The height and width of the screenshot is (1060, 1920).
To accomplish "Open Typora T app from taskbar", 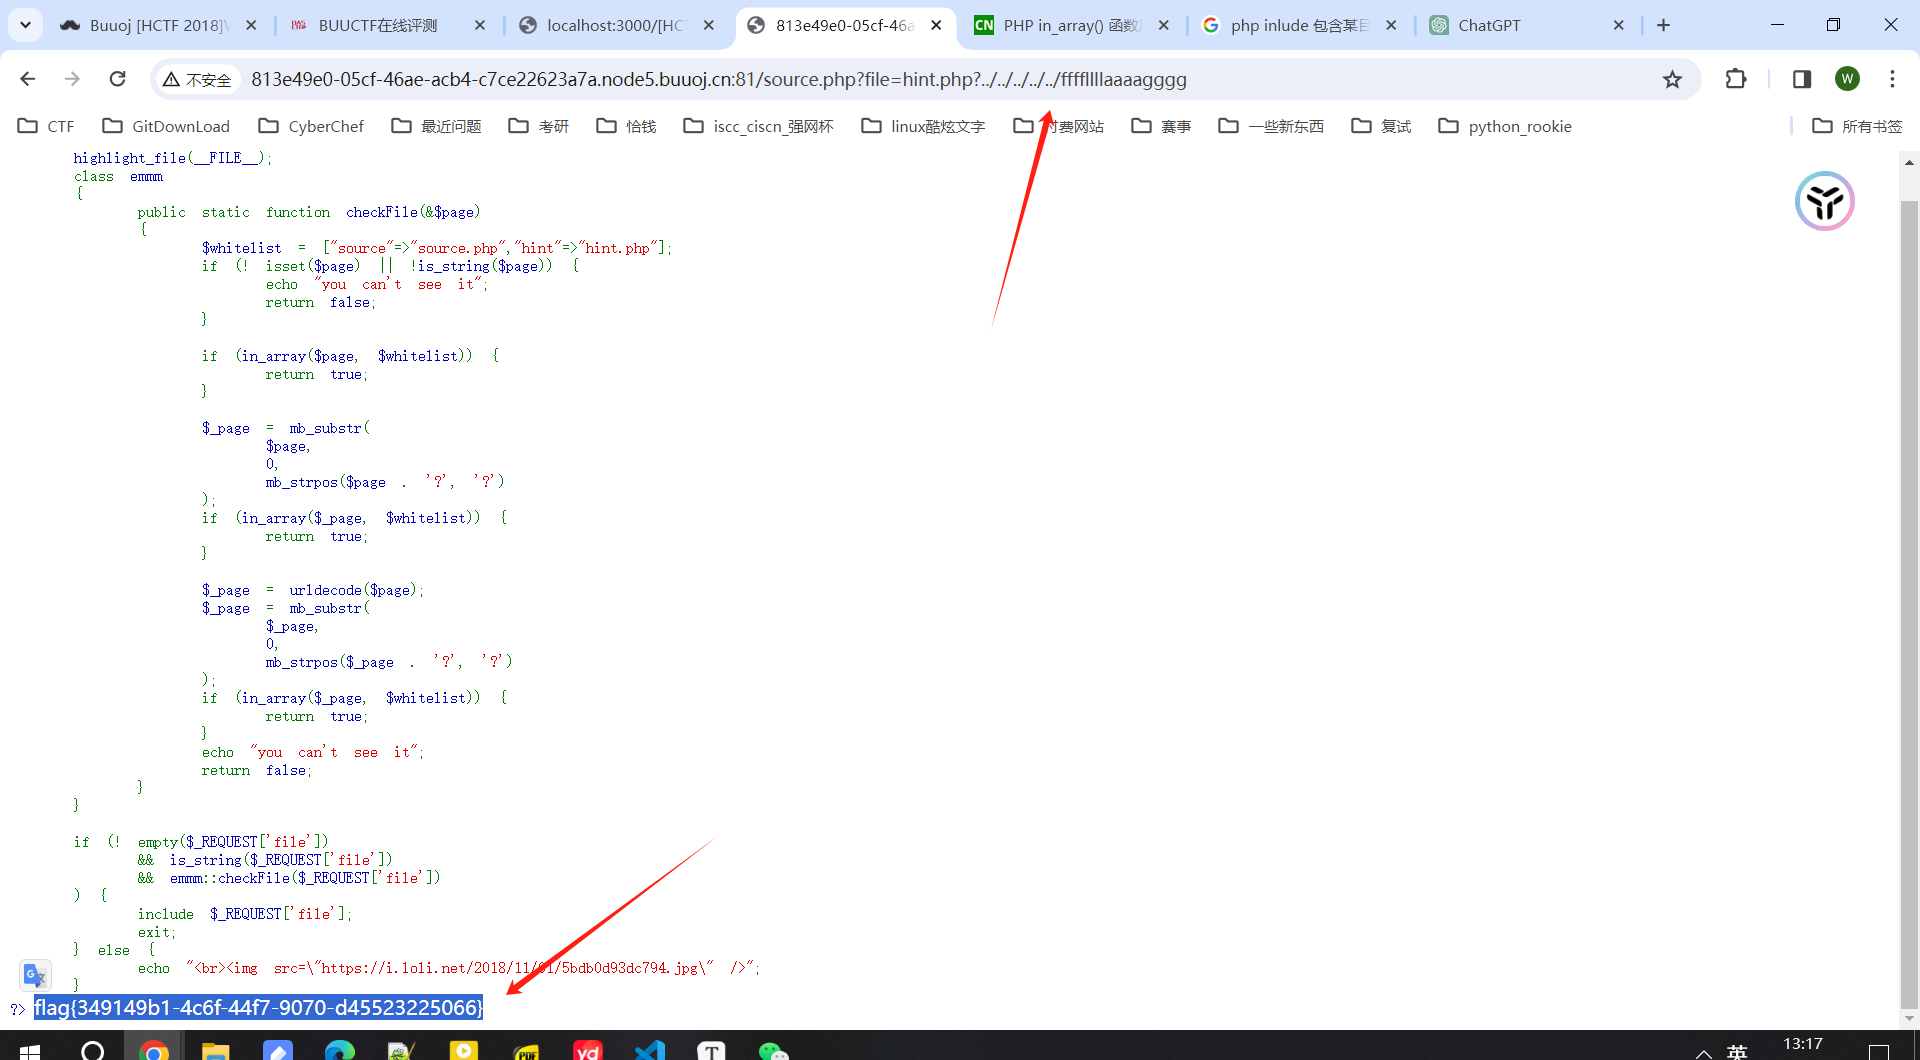I will (x=711, y=1050).
